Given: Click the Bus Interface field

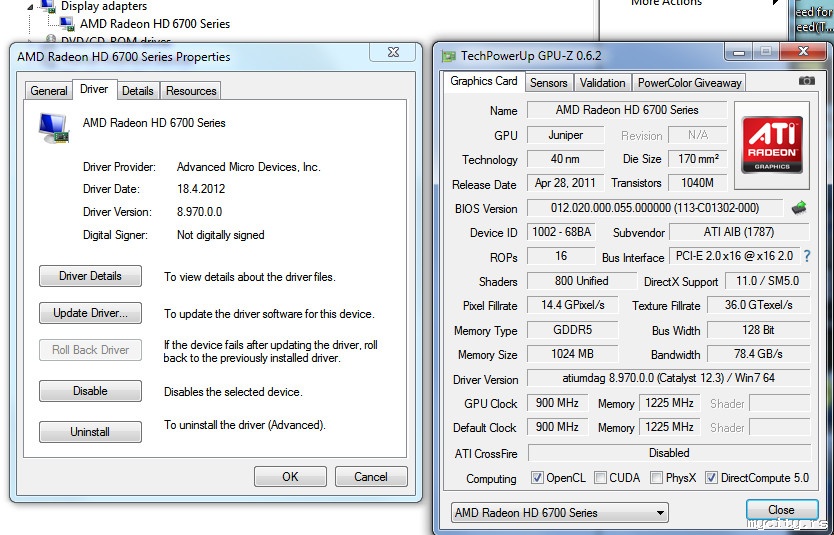Looking at the screenshot, I should click(734, 256).
